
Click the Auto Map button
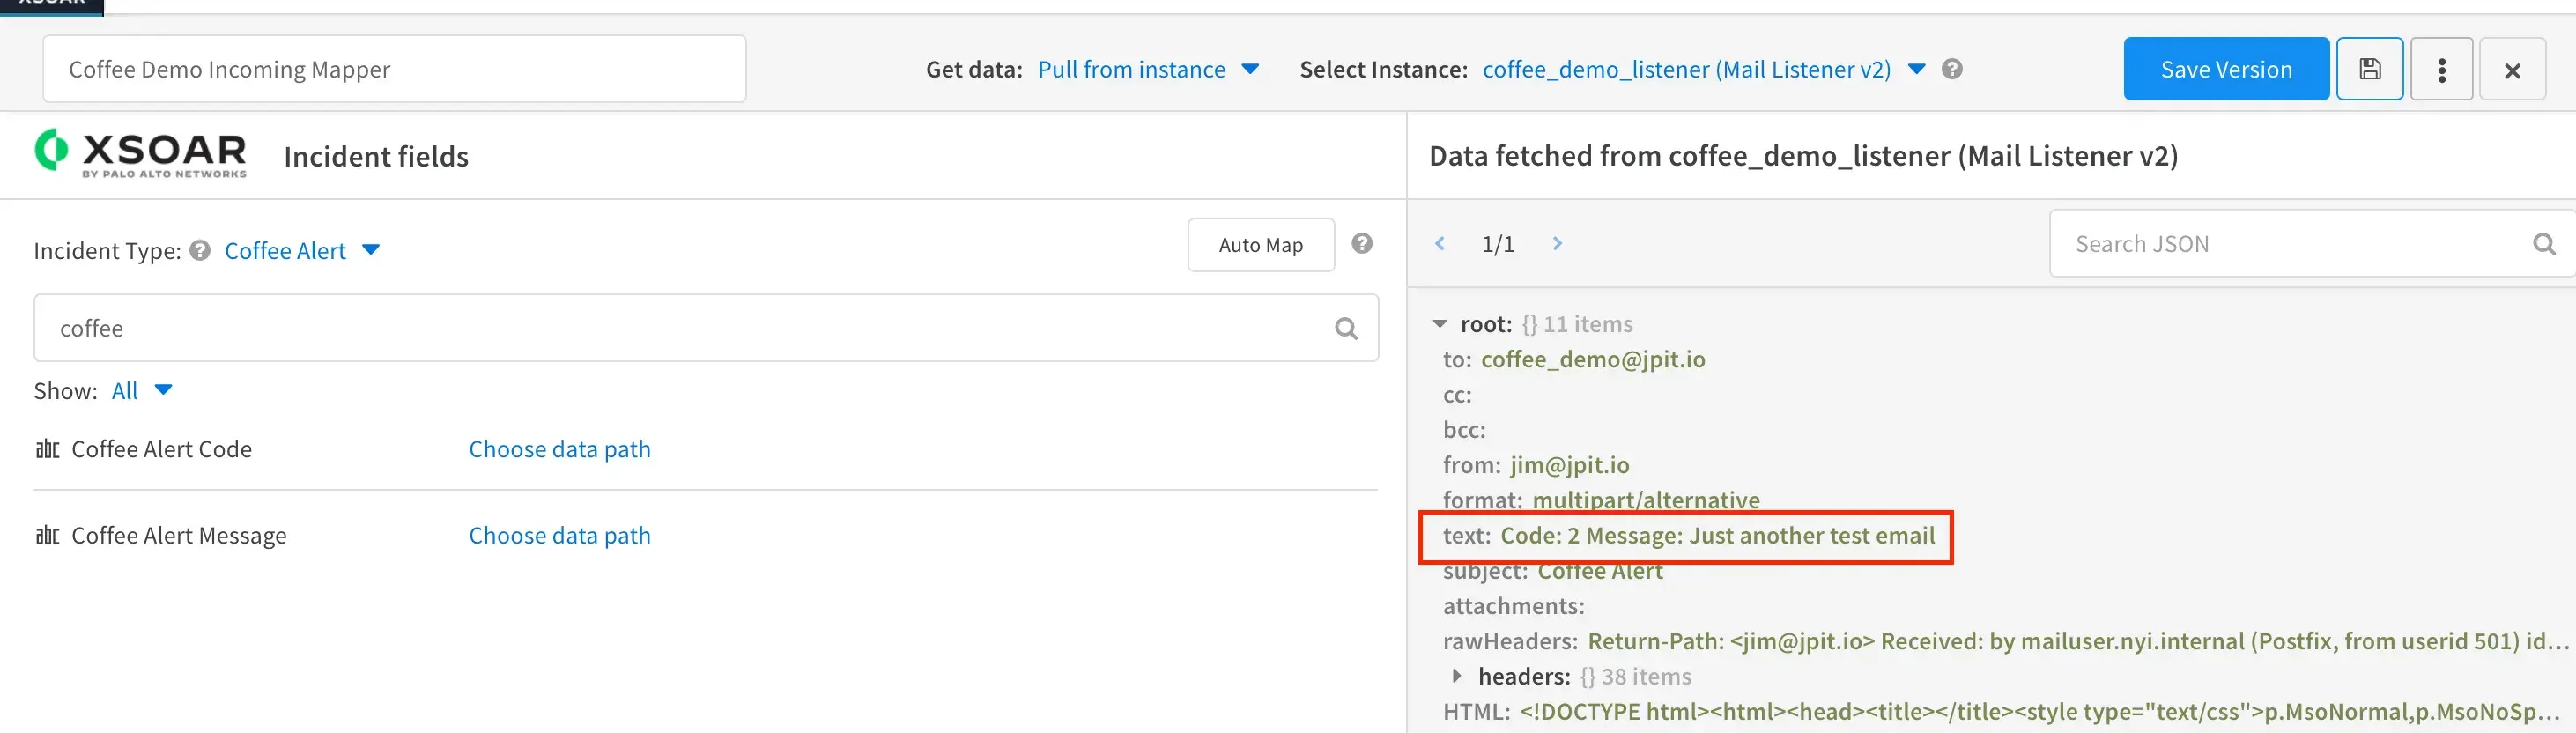(1260, 244)
